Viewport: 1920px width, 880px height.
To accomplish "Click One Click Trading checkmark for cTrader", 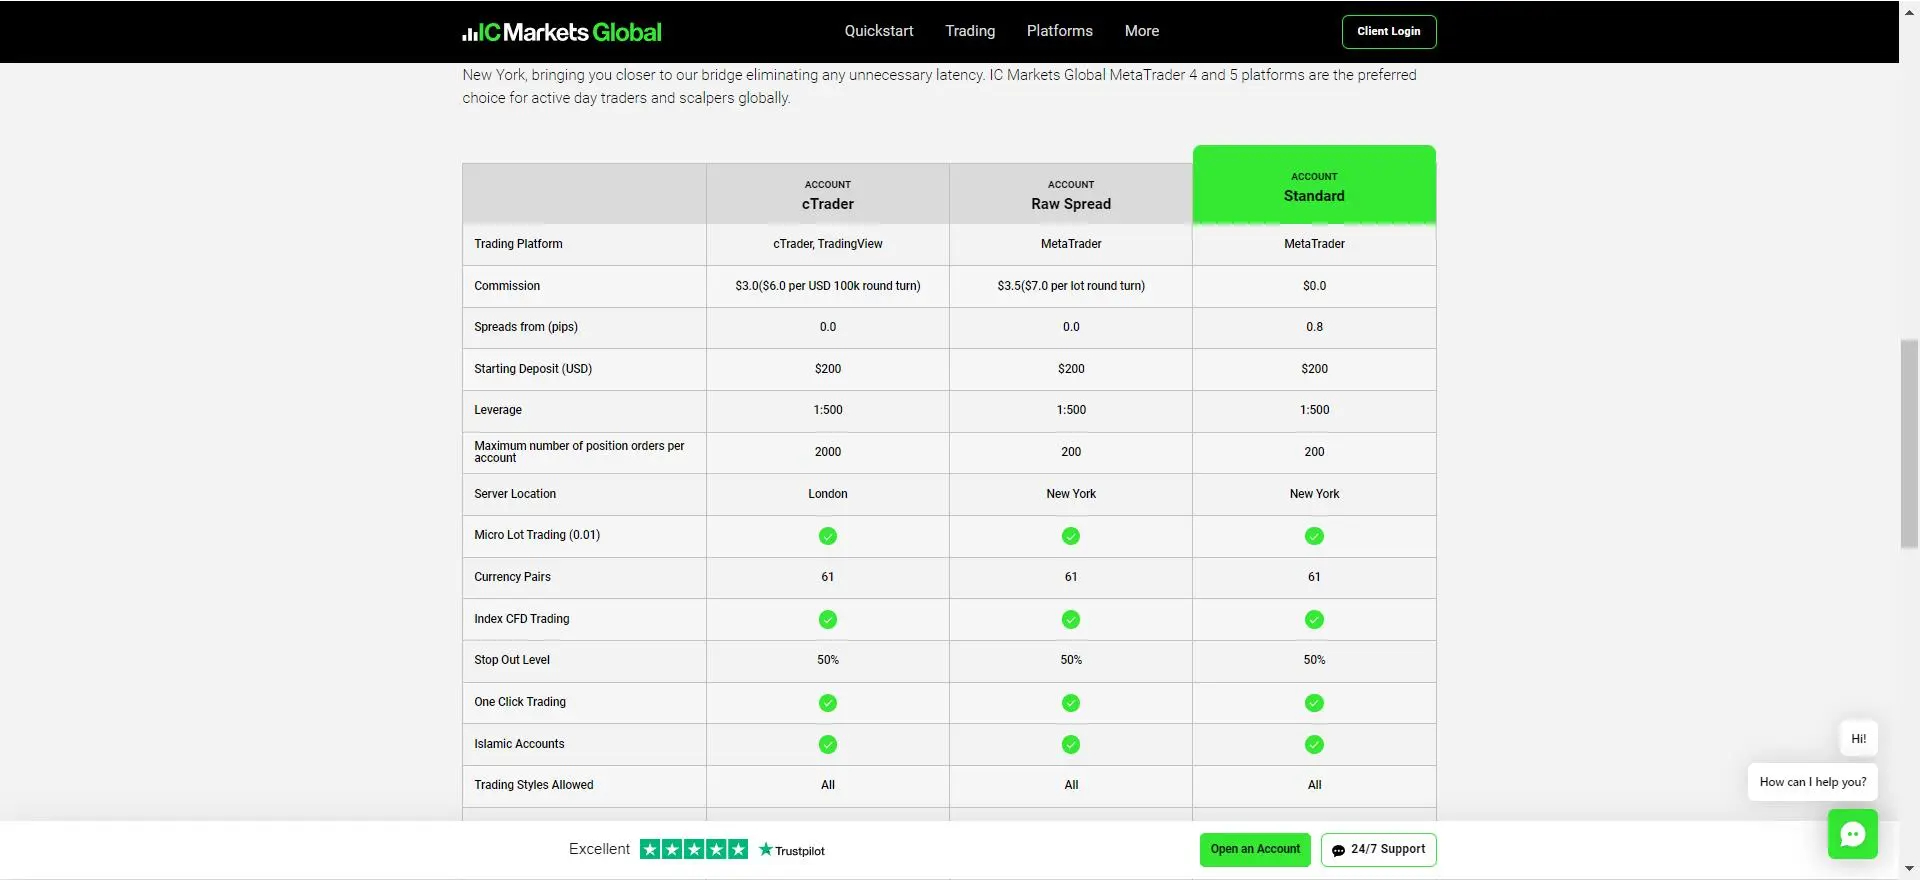I will click(828, 703).
